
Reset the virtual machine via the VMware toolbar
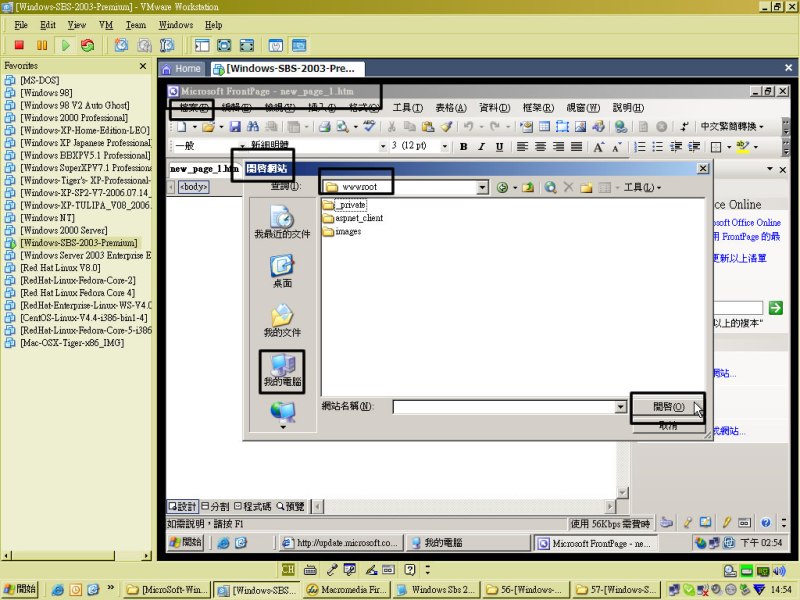coord(88,45)
